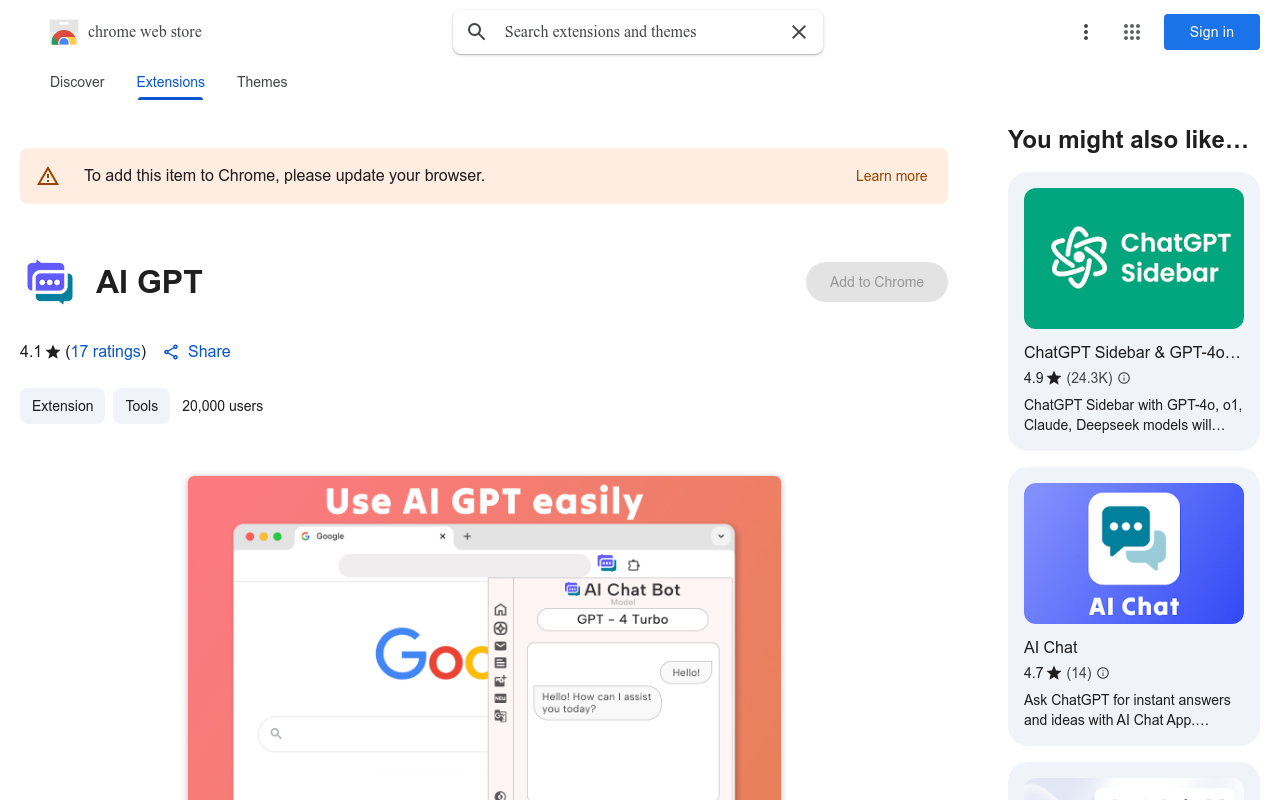The width and height of the screenshot is (1280, 800).
Task: Click the warning triangle icon in banner
Action: (x=48, y=176)
